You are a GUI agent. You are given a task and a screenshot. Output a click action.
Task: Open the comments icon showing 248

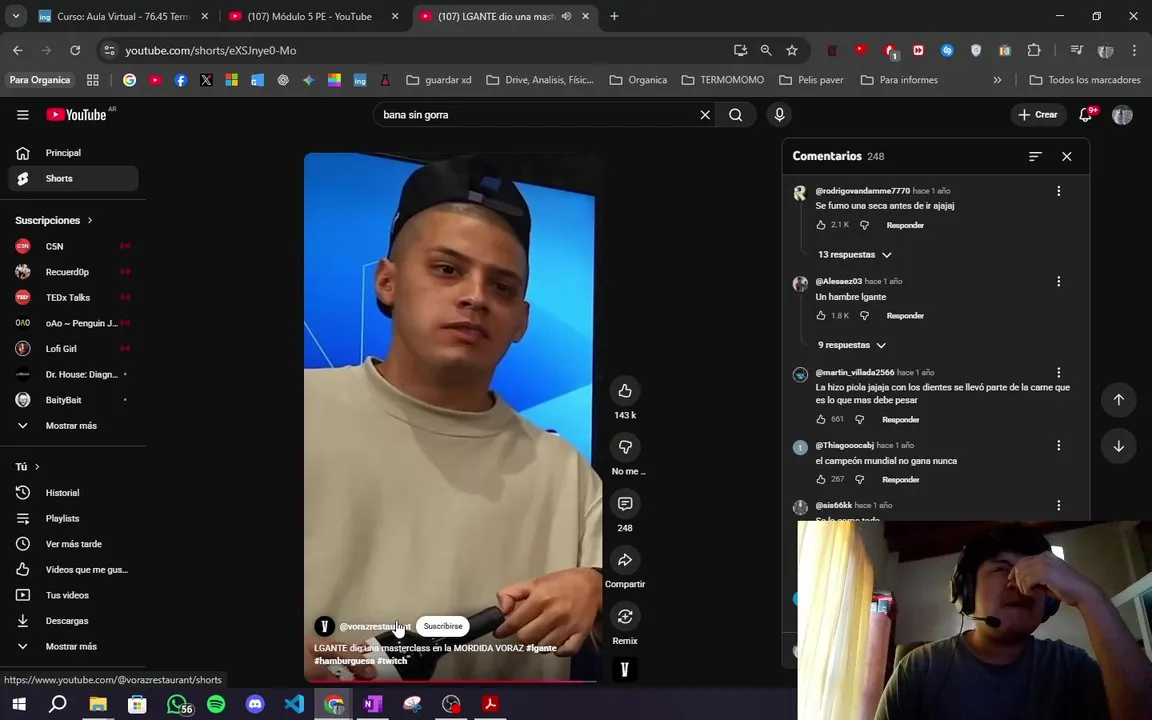(624, 503)
